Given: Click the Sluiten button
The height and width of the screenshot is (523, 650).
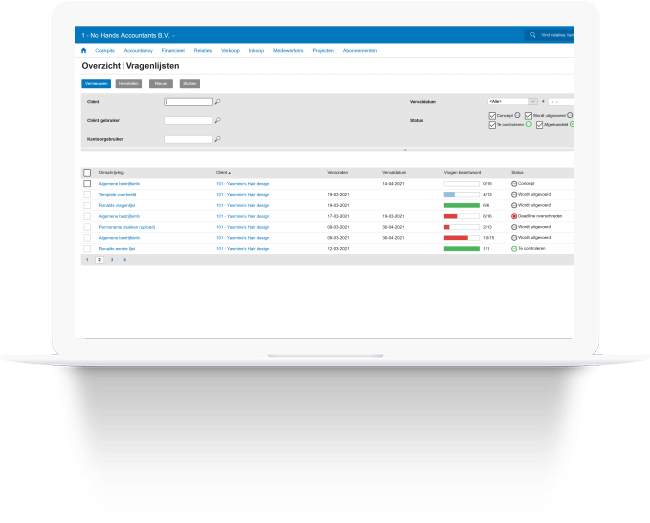Looking at the screenshot, I should pos(190,84).
